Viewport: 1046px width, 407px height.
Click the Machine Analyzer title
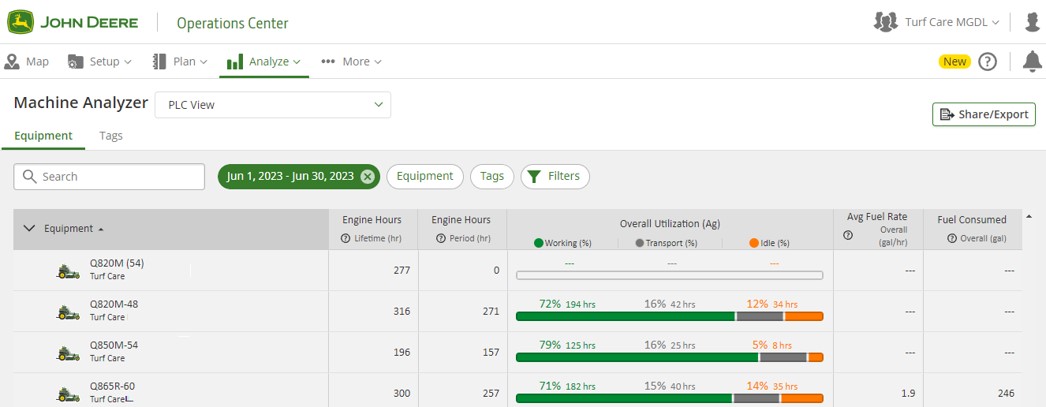[81, 103]
